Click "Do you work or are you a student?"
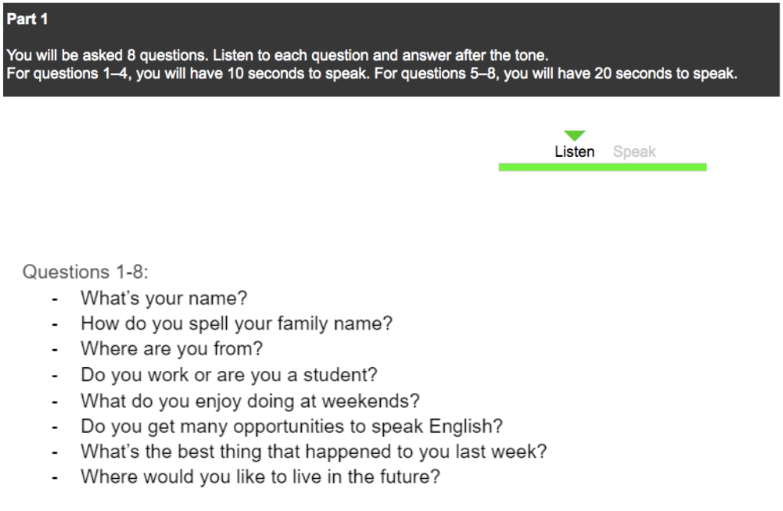Viewport: 783px width, 511px height. 229,375
